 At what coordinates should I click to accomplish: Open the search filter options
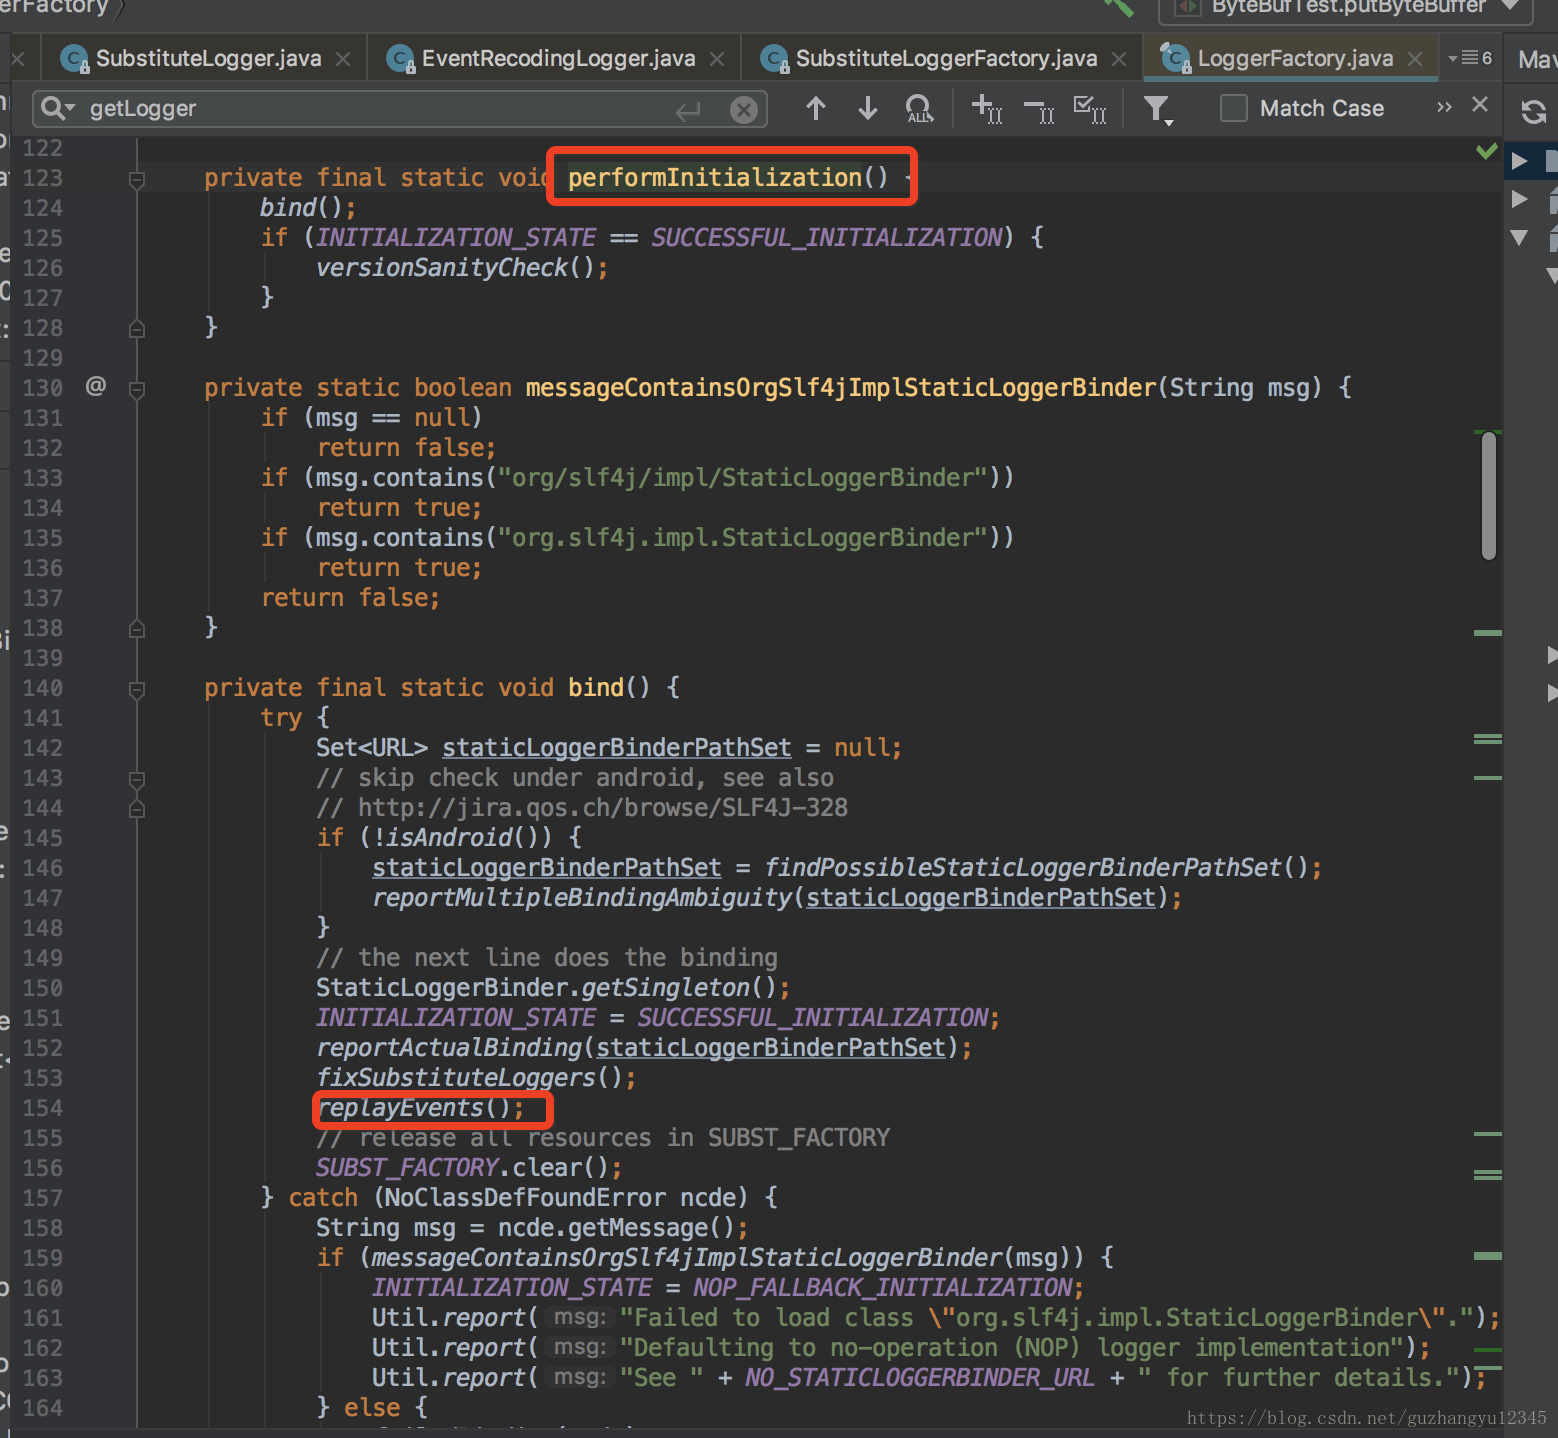click(x=1158, y=108)
